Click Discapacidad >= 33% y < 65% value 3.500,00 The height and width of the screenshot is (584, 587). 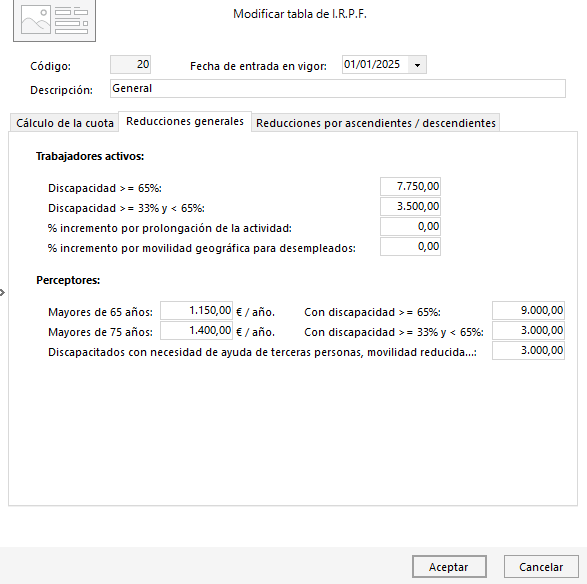tap(410, 207)
